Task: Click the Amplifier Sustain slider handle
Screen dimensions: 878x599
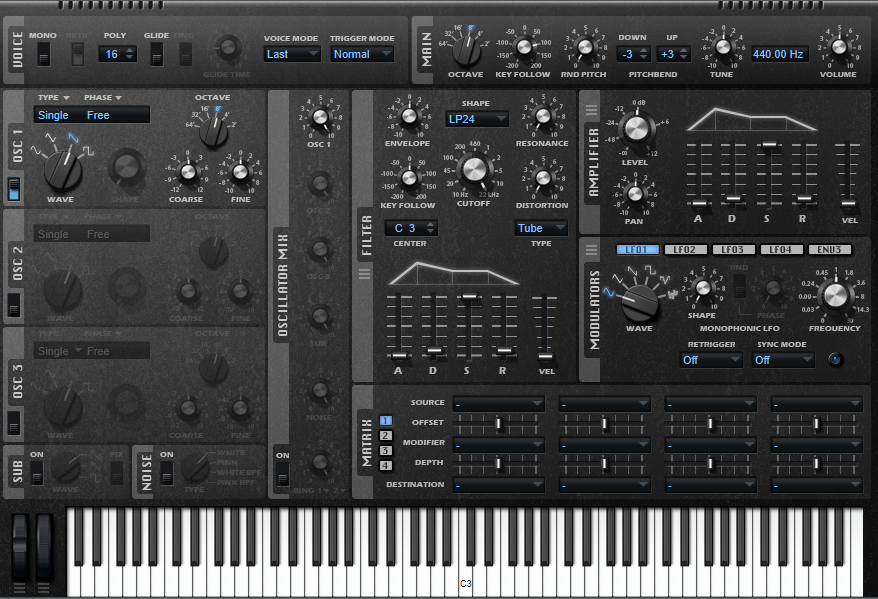Action: (x=768, y=146)
